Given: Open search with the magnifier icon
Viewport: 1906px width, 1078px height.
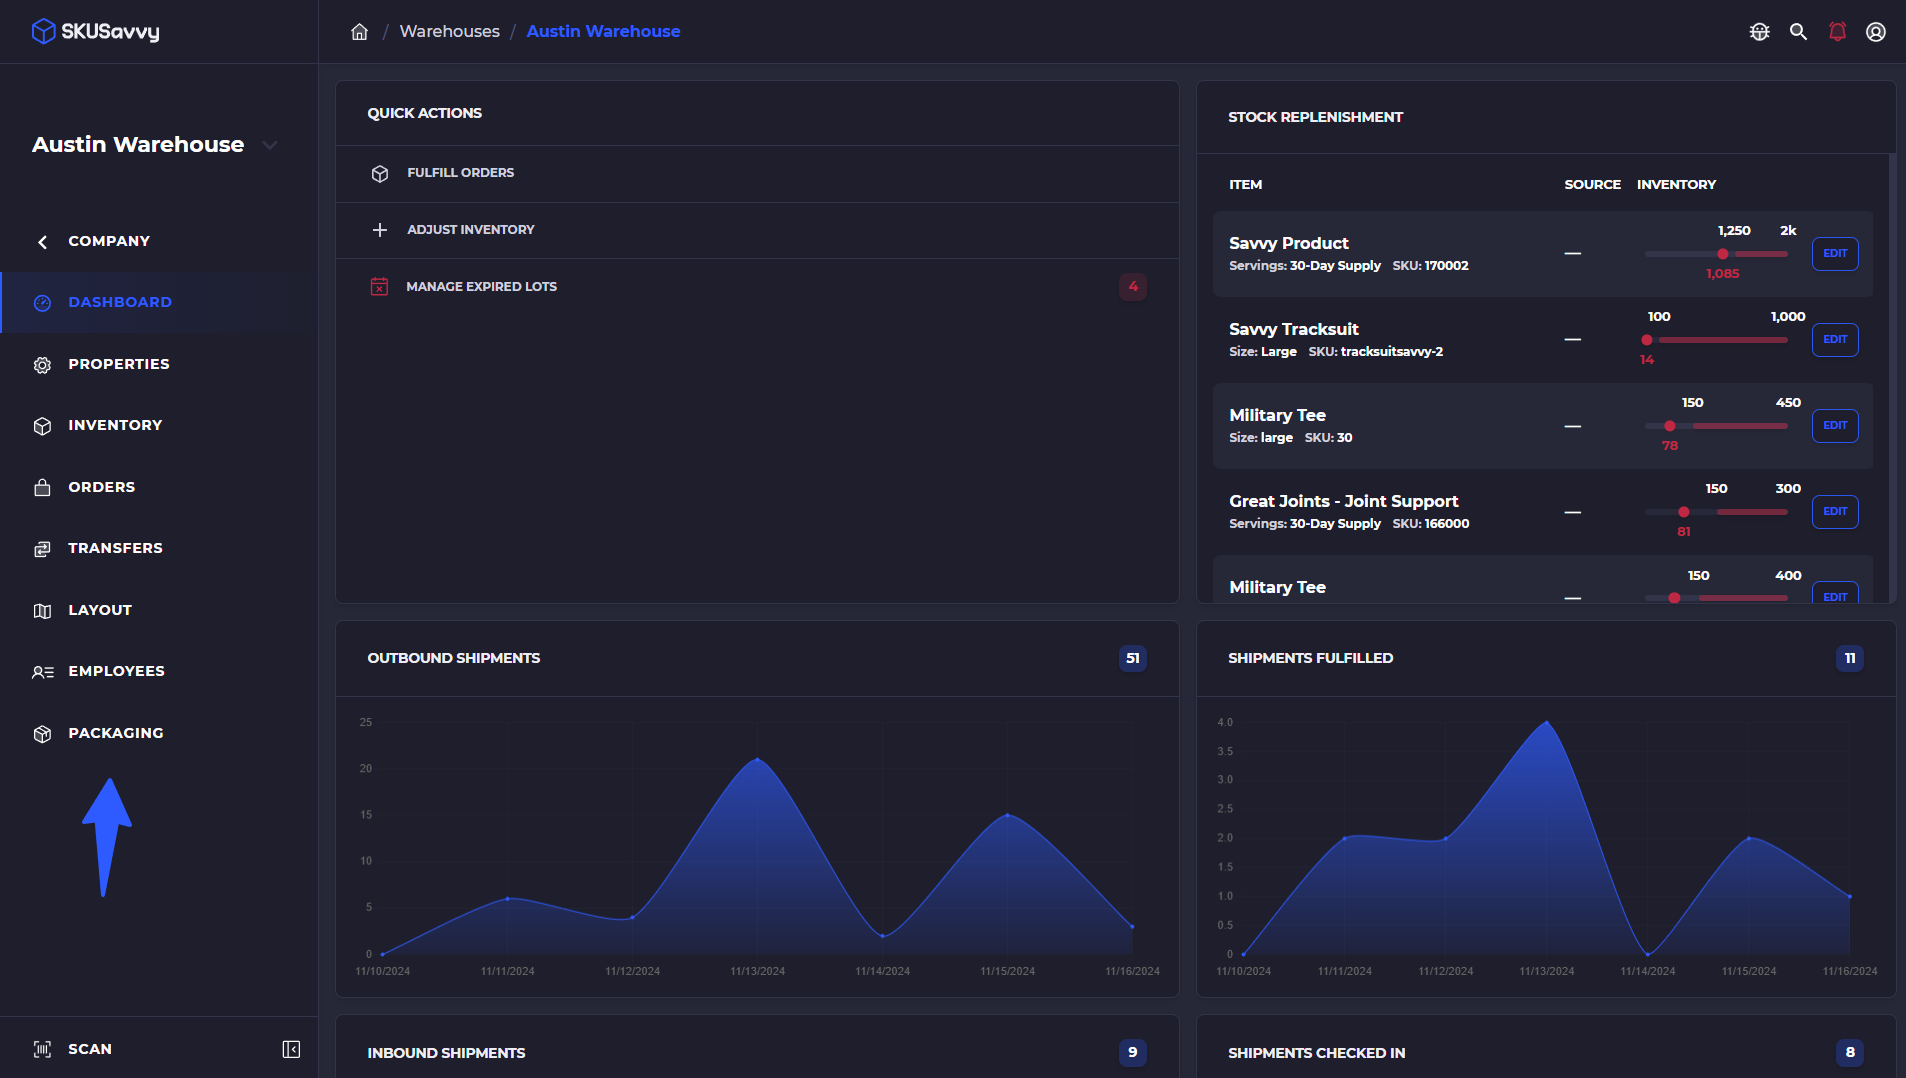Looking at the screenshot, I should coord(1798,32).
